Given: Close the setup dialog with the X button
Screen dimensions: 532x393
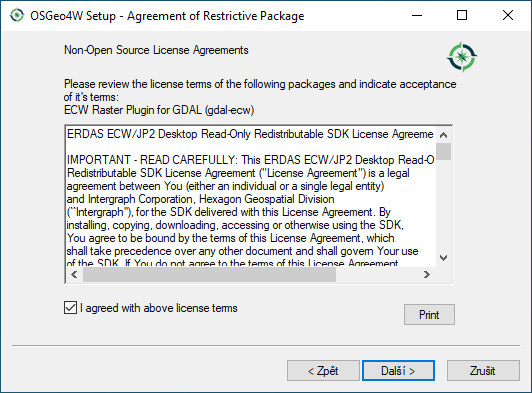Looking at the screenshot, I should pos(508,16).
